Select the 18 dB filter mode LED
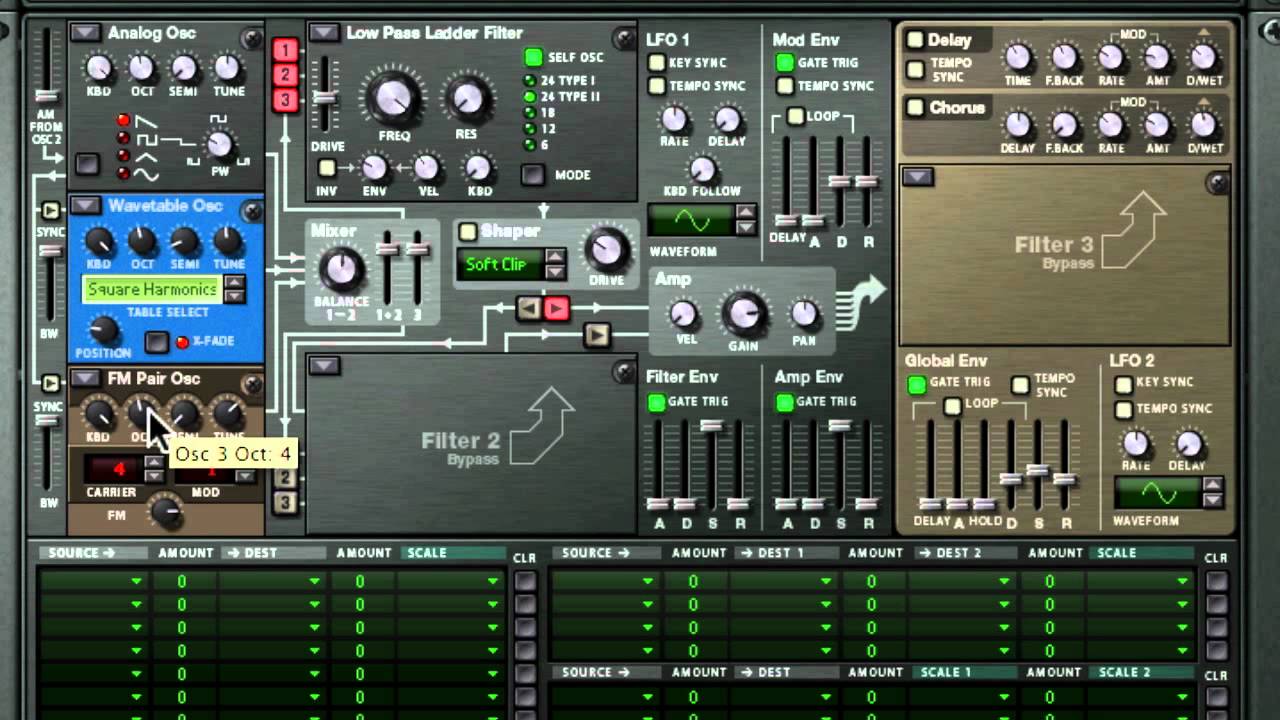Viewport: 1280px width, 720px height. coord(530,113)
